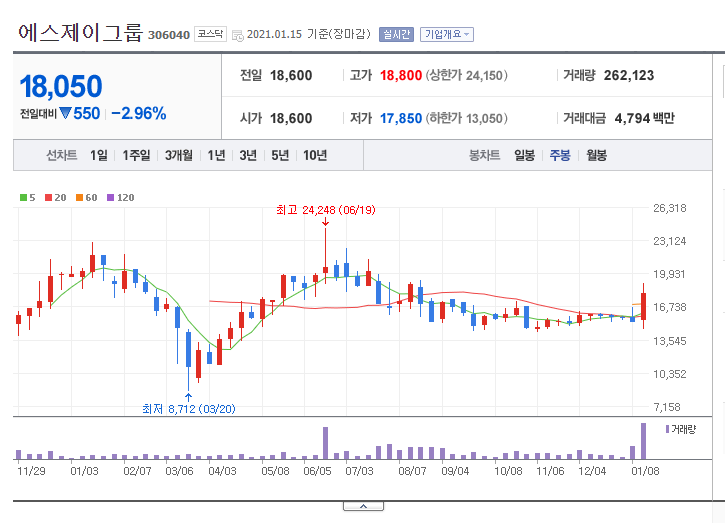Click the 봉차트 label
725x523 pixels.
click(485, 155)
